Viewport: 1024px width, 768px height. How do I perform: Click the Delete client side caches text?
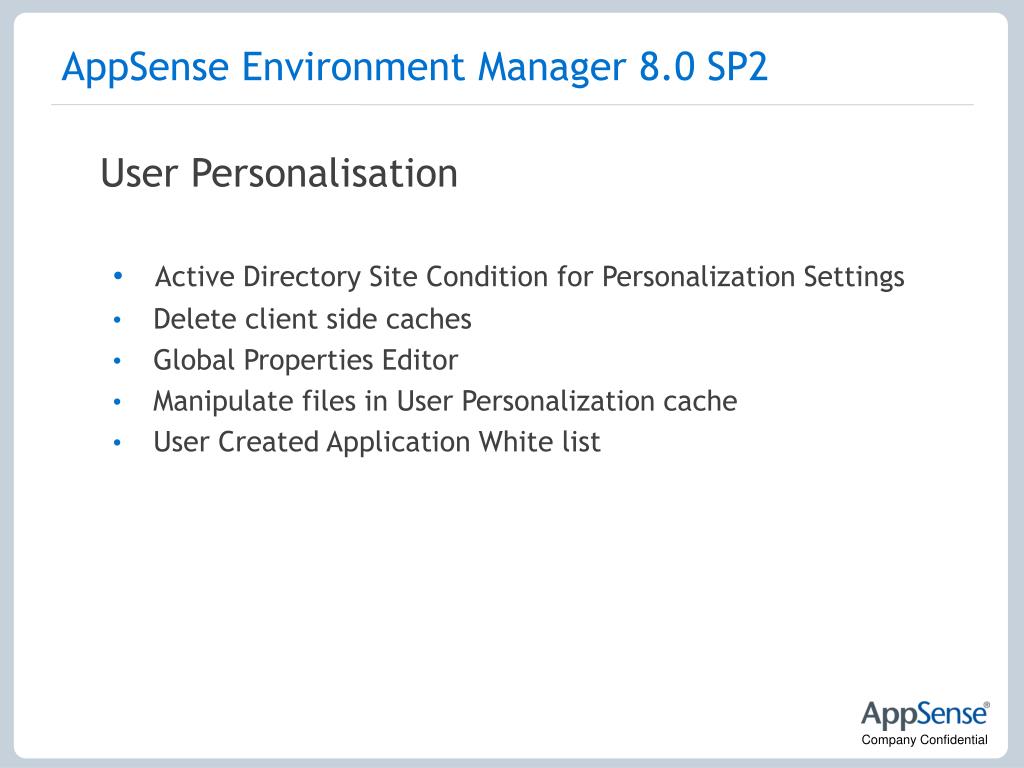click(312, 319)
